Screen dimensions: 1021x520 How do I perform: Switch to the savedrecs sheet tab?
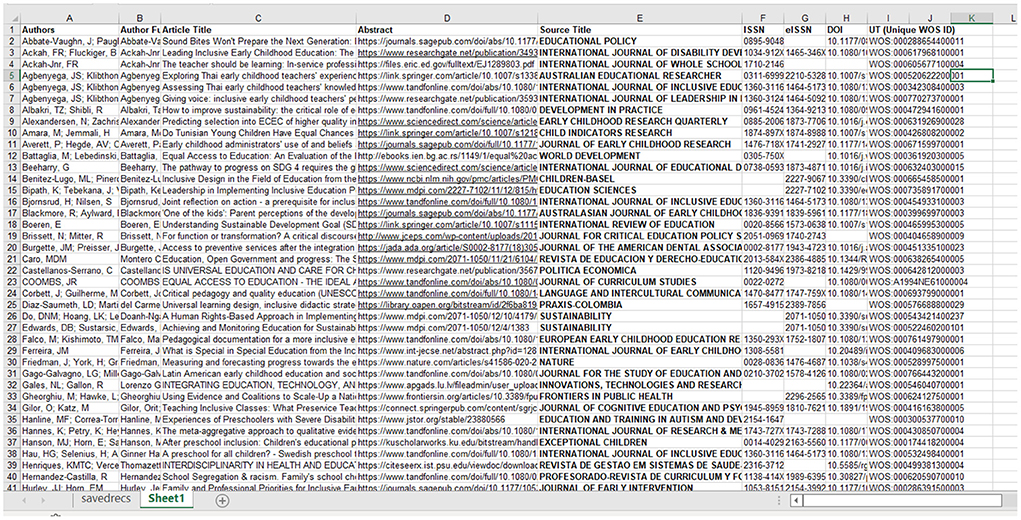click(x=105, y=500)
